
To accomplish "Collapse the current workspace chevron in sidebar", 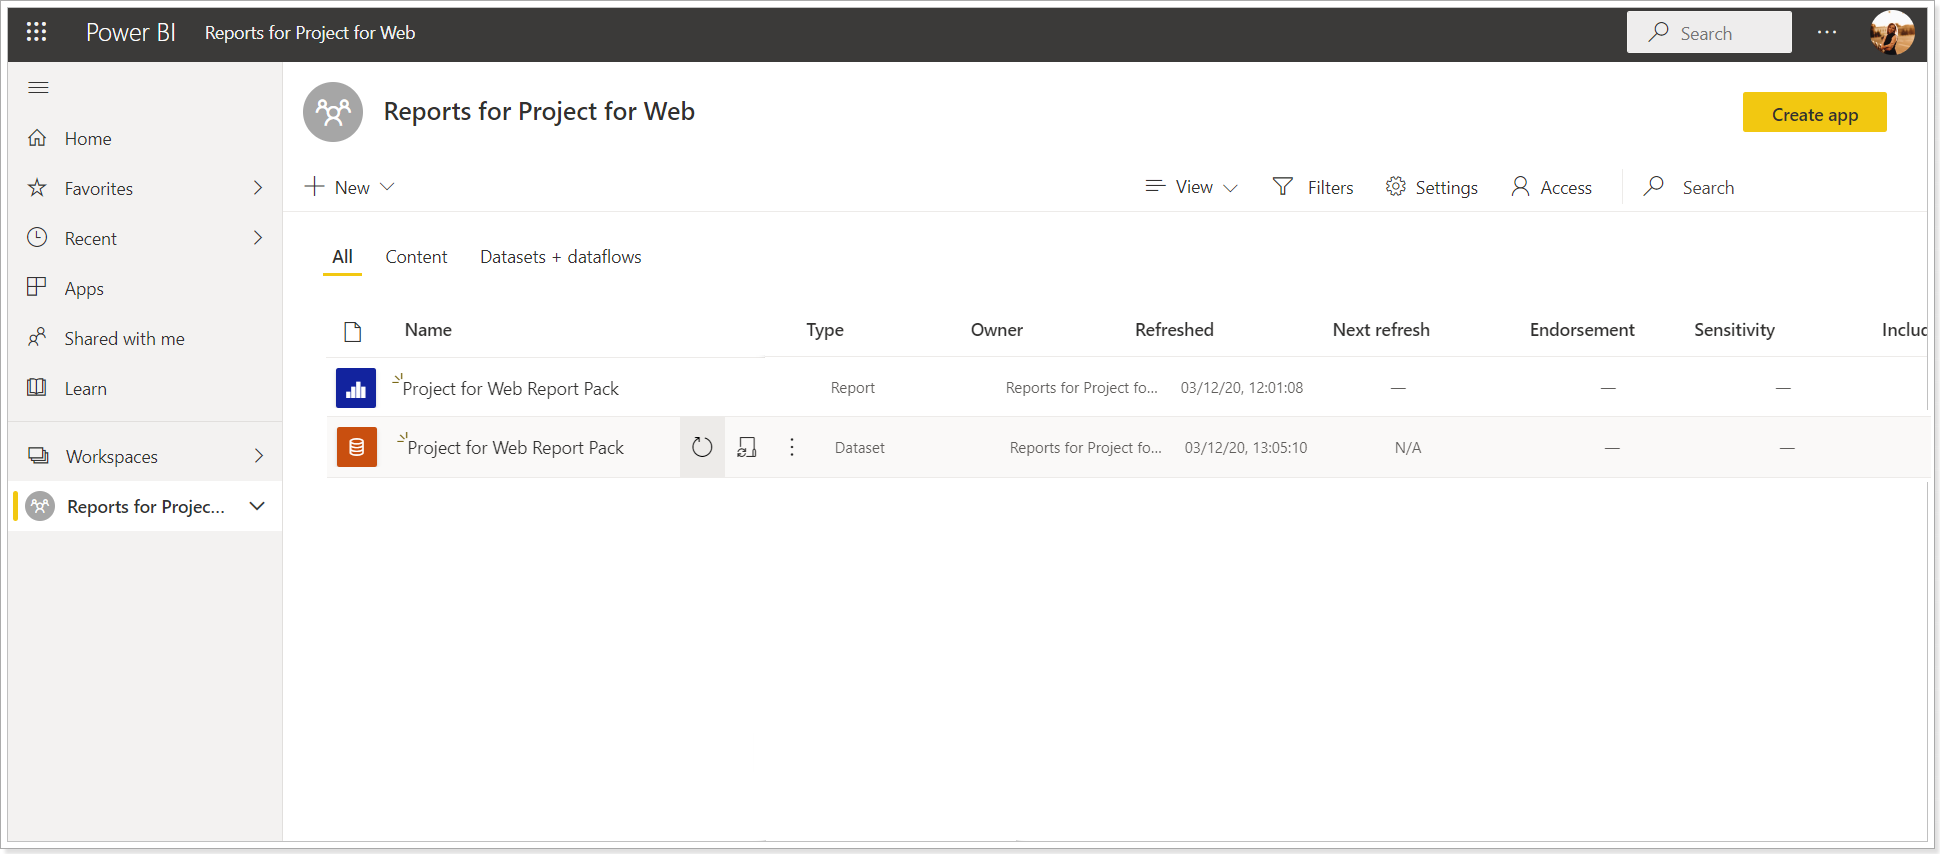I will [257, 506].
